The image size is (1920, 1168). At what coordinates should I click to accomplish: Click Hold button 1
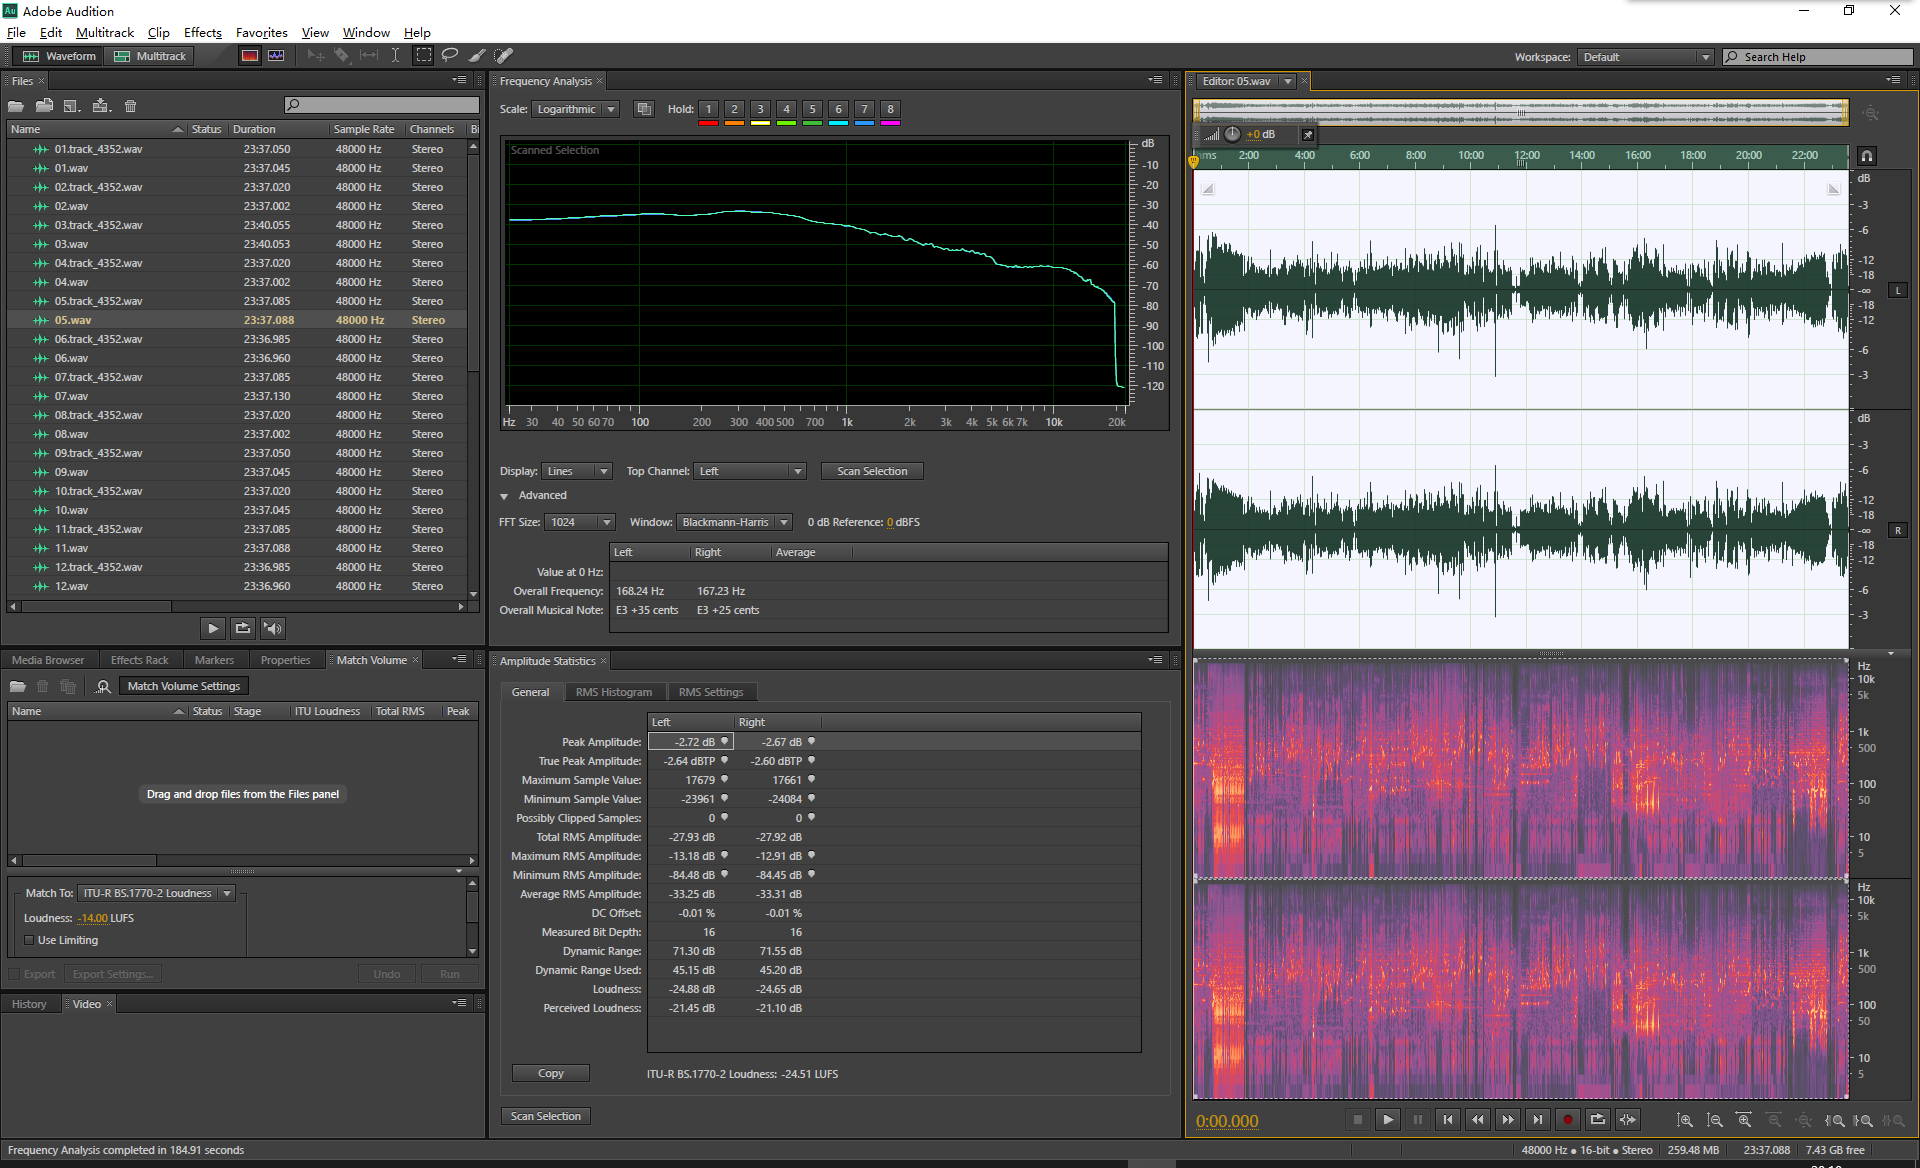708,110
